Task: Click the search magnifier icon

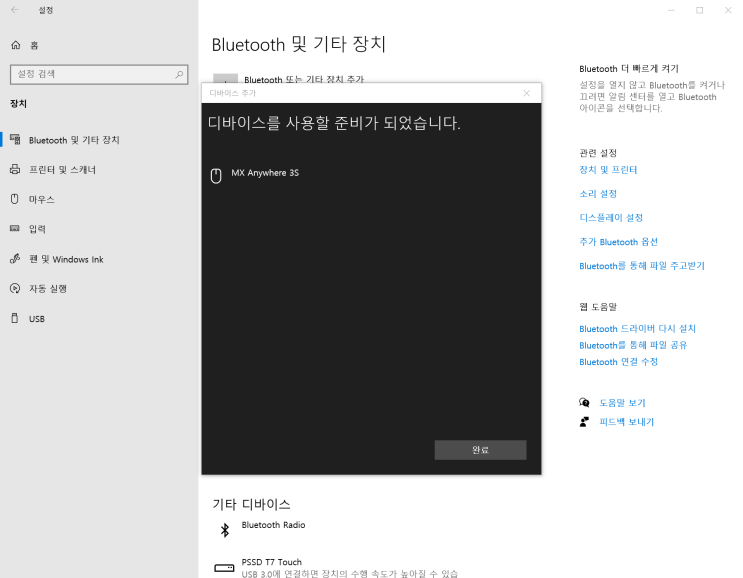Action: pos(179,74)
